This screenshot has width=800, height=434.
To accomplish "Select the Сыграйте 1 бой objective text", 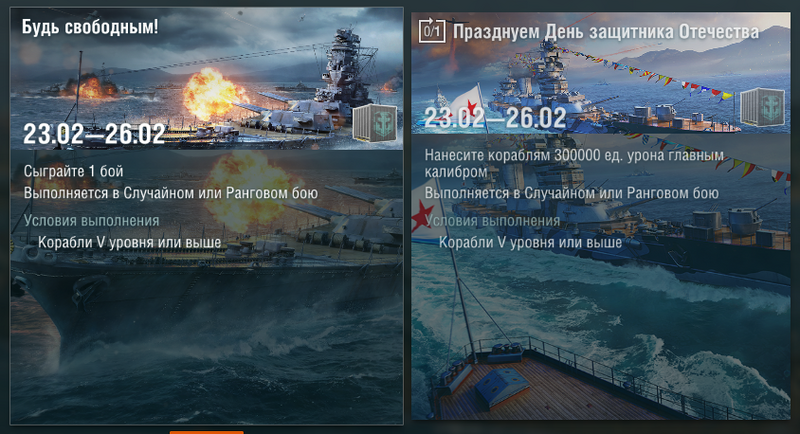I will (x=73, y=171).
